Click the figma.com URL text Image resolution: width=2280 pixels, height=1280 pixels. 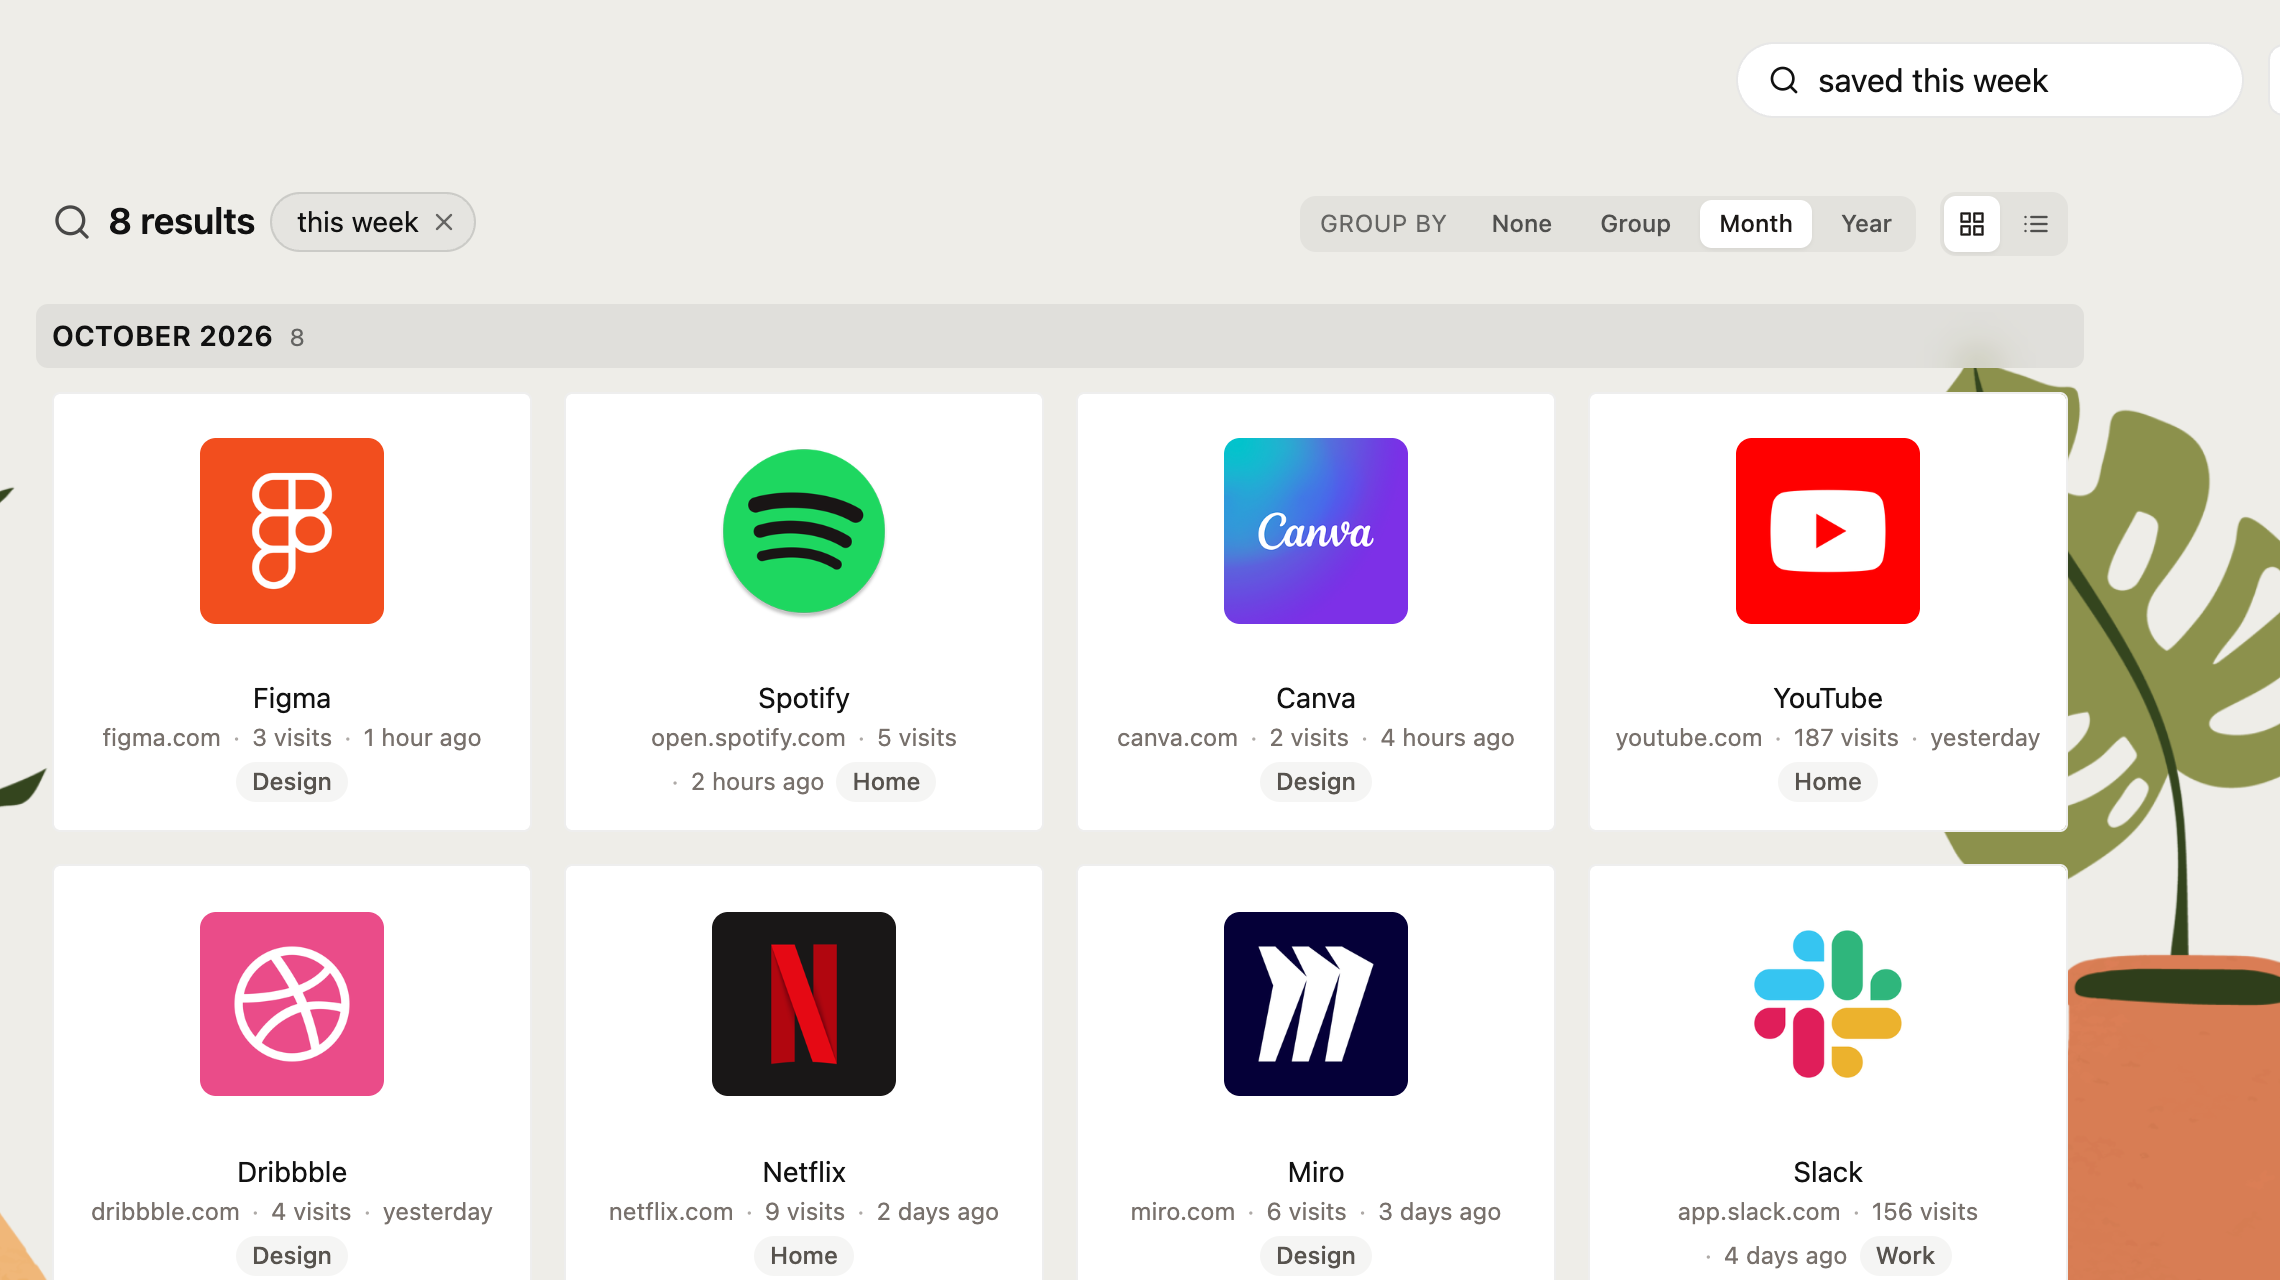161,738
